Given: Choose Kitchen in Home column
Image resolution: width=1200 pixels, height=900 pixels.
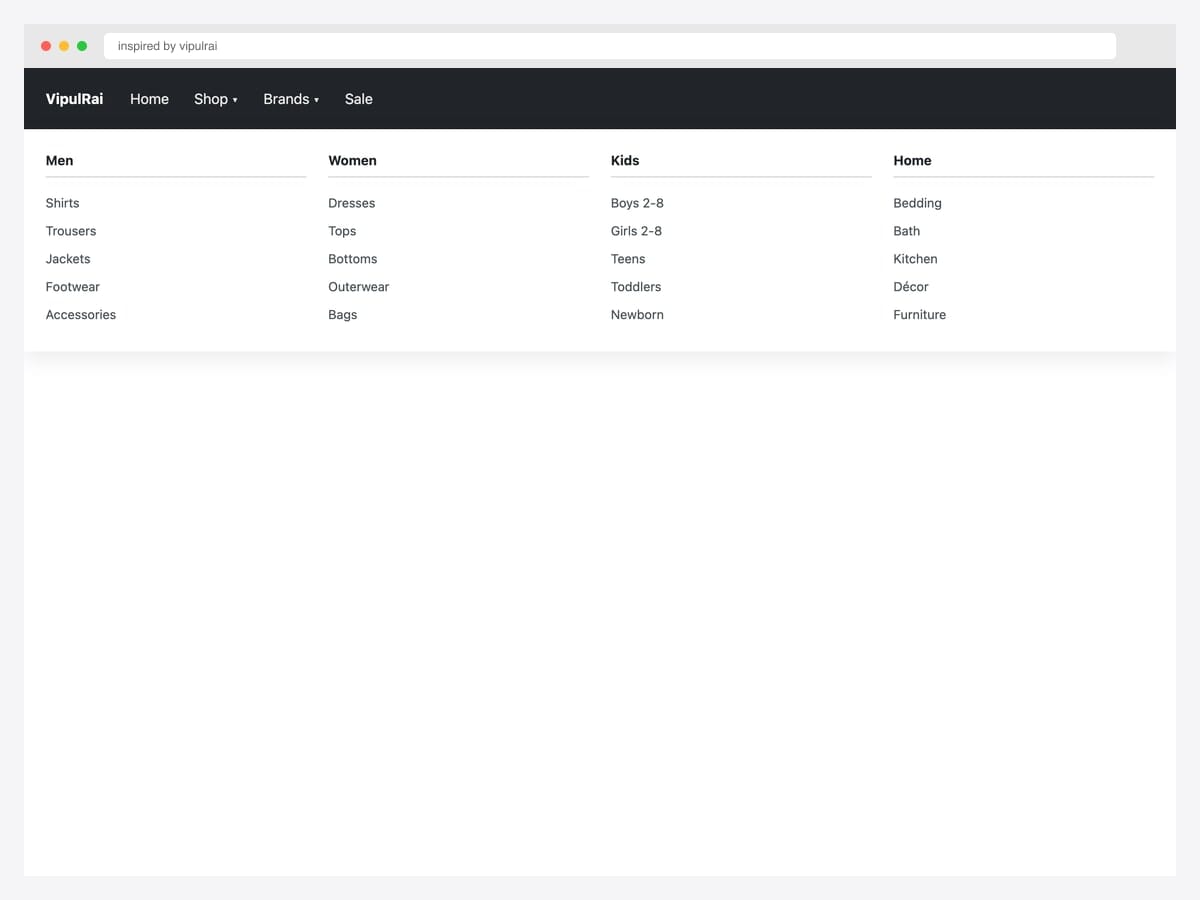Looking at the screenshot, I should tap(915, 259).
